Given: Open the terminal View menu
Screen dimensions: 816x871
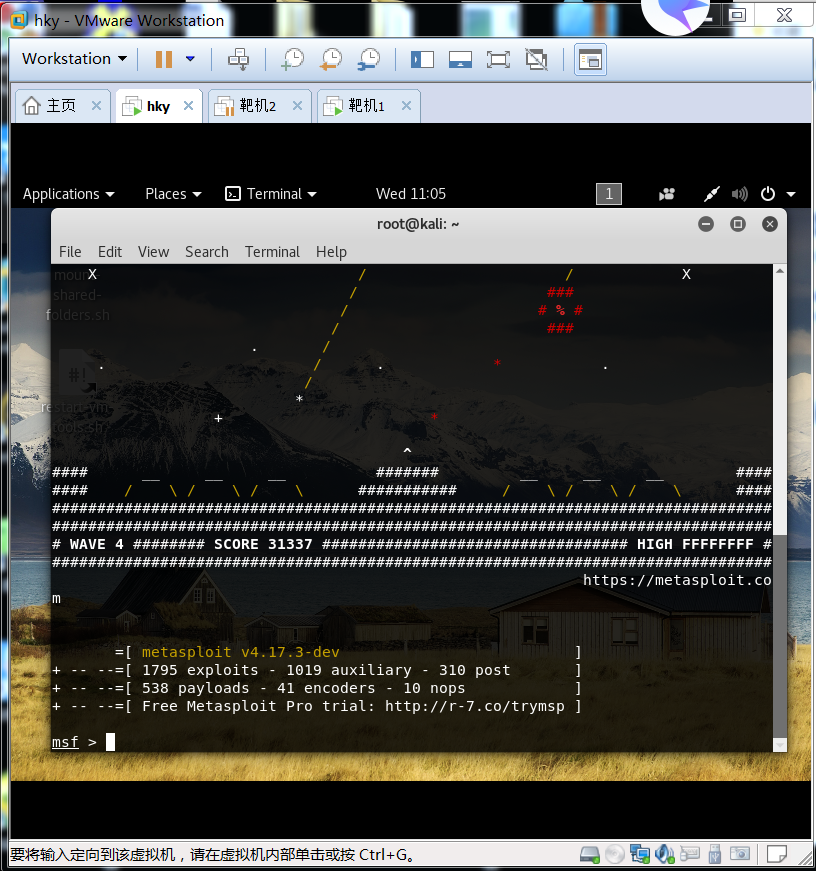Looking at the screenshot, I should coord(153,252).
